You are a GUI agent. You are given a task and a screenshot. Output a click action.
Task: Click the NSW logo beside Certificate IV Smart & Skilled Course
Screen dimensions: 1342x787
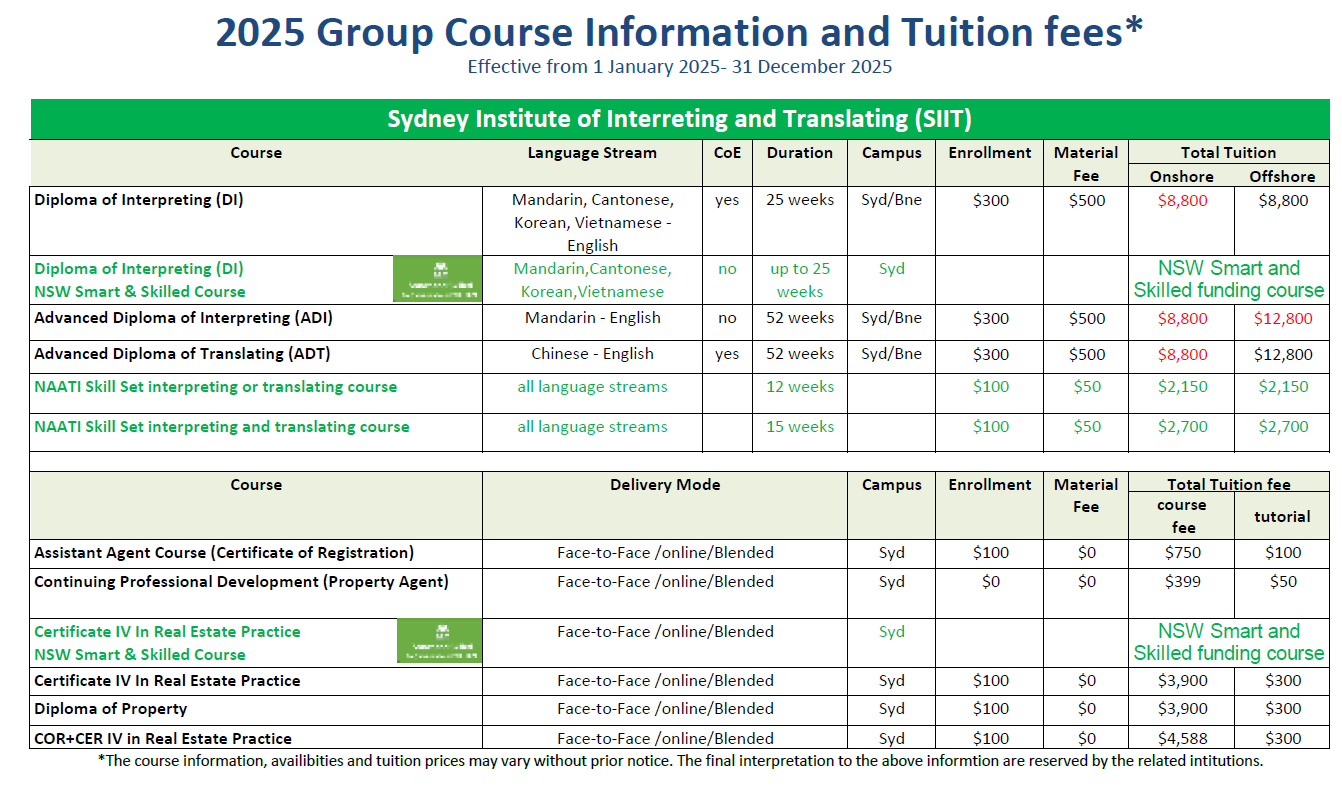coord(439,641)
